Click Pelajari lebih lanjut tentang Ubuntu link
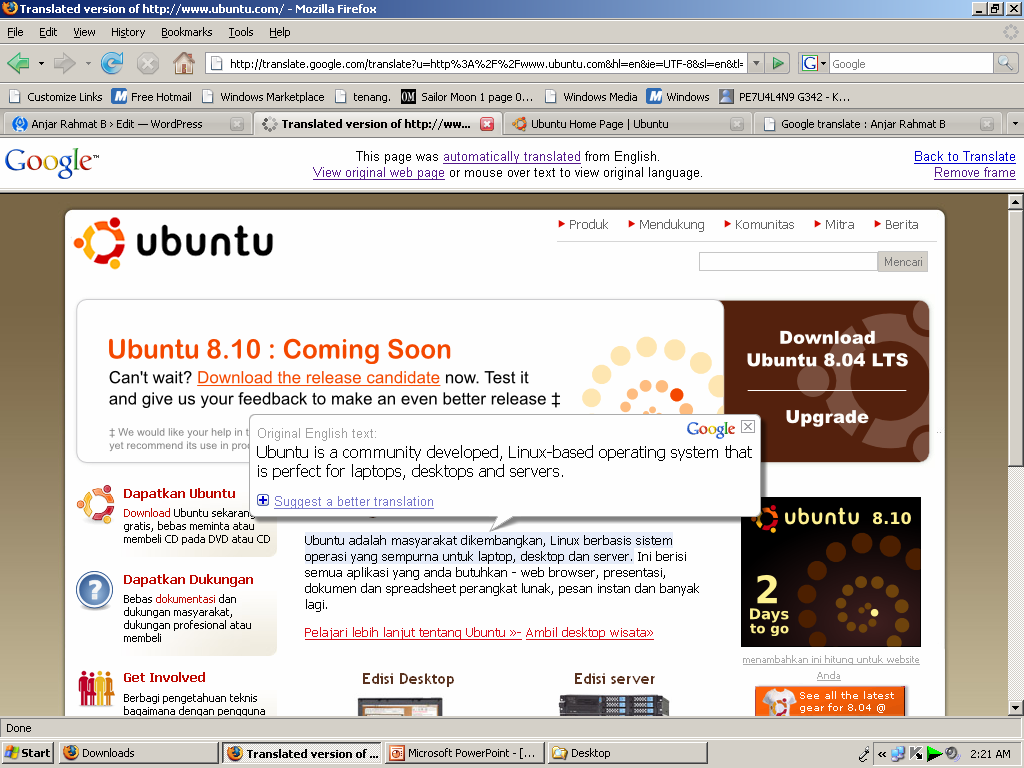 (413, 632)
